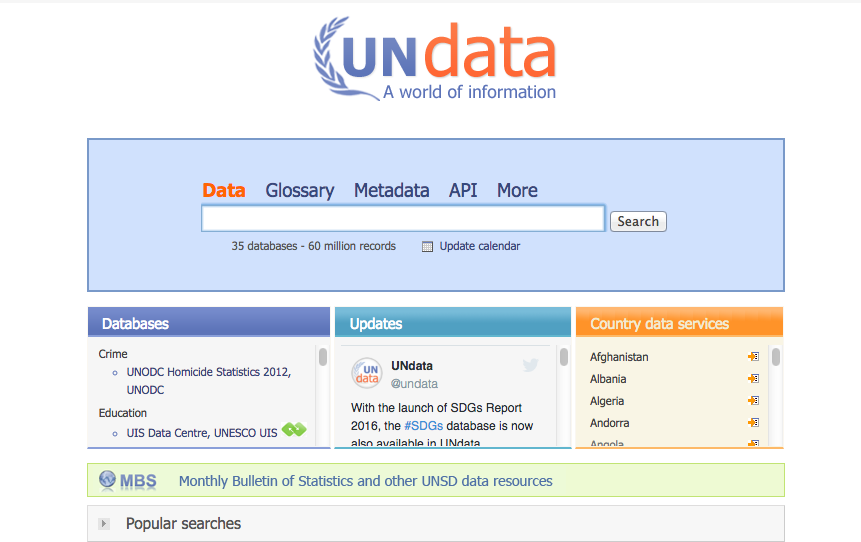
Task: Click the Crime category heading
Action: click(x=113, y=354)
